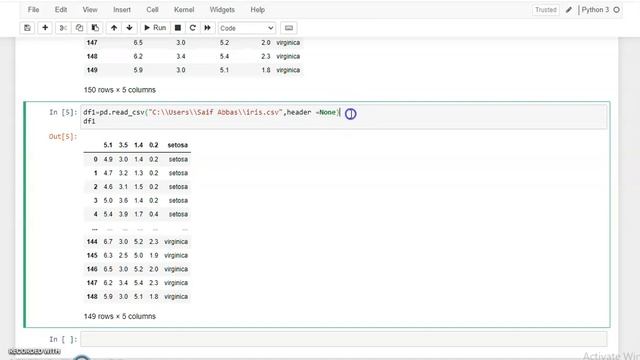The width and height of the screenshot is (640, 360).
Task: Cut selected cells with the scissors icon
Action: 63,28
